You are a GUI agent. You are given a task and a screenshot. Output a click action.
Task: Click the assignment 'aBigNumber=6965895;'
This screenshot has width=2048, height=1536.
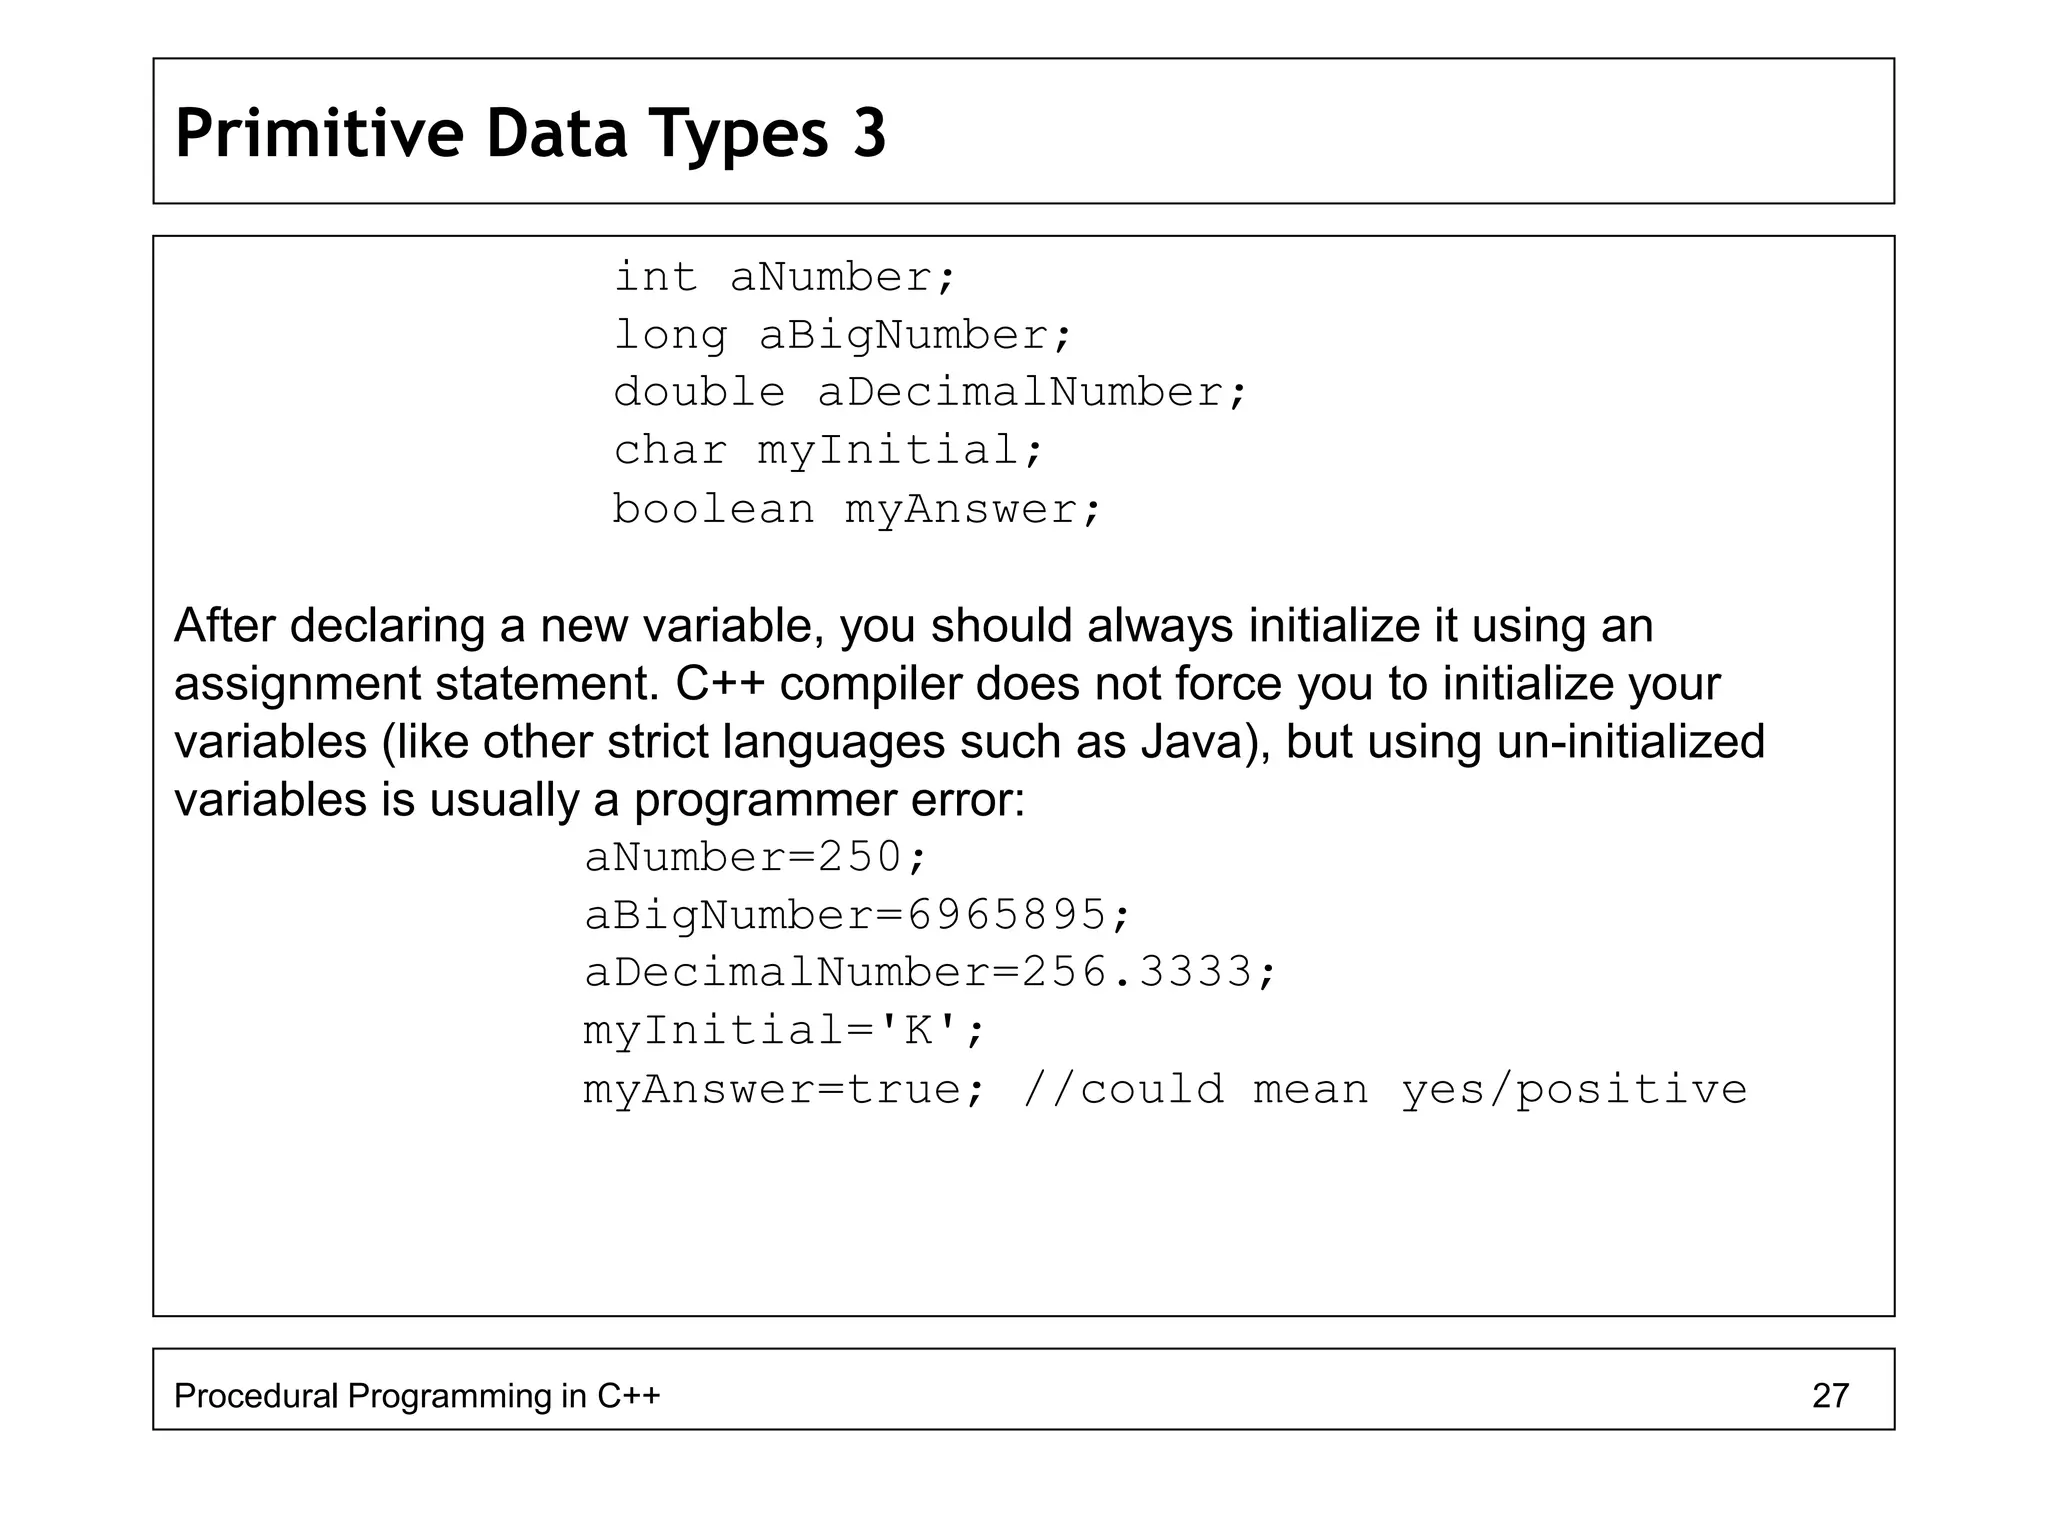(858, 915)
